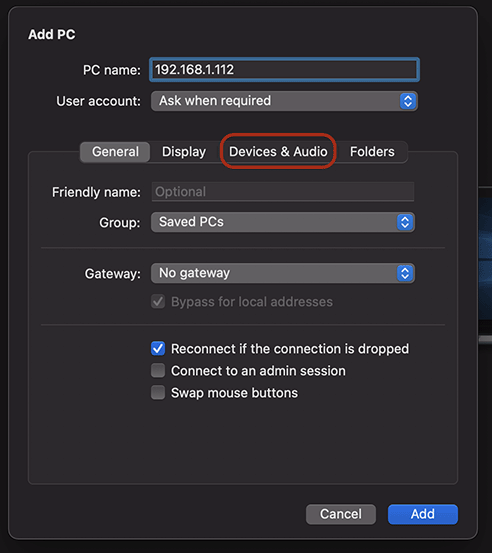
Task: Click the Group popup stepper arrows
Action: point(405,222)
